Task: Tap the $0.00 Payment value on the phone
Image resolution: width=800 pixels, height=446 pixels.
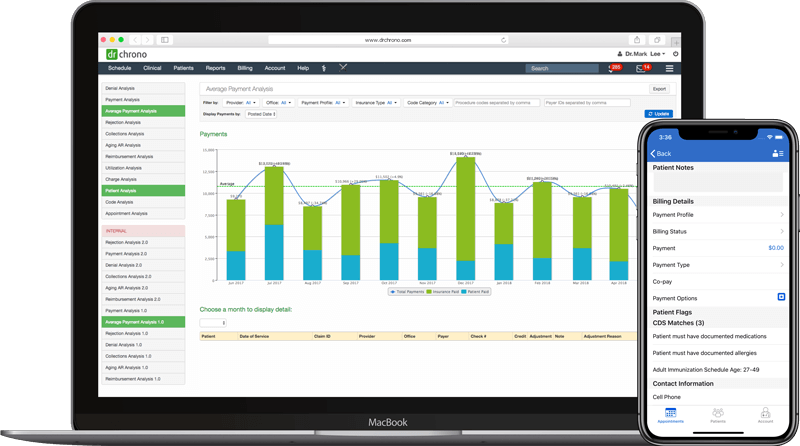Action: (776, 248)
